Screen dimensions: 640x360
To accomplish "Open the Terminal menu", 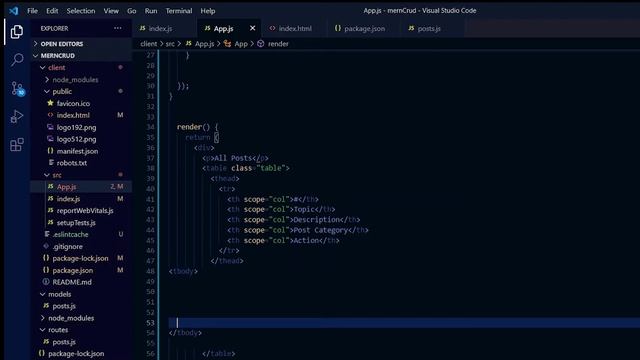I will pyautogui.click(x=179, y=11).
